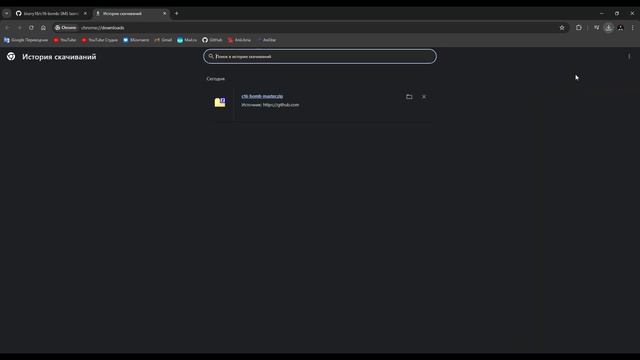Open the https://github.com source link
The height and width of the screenshot is (360, 640).
281,105
